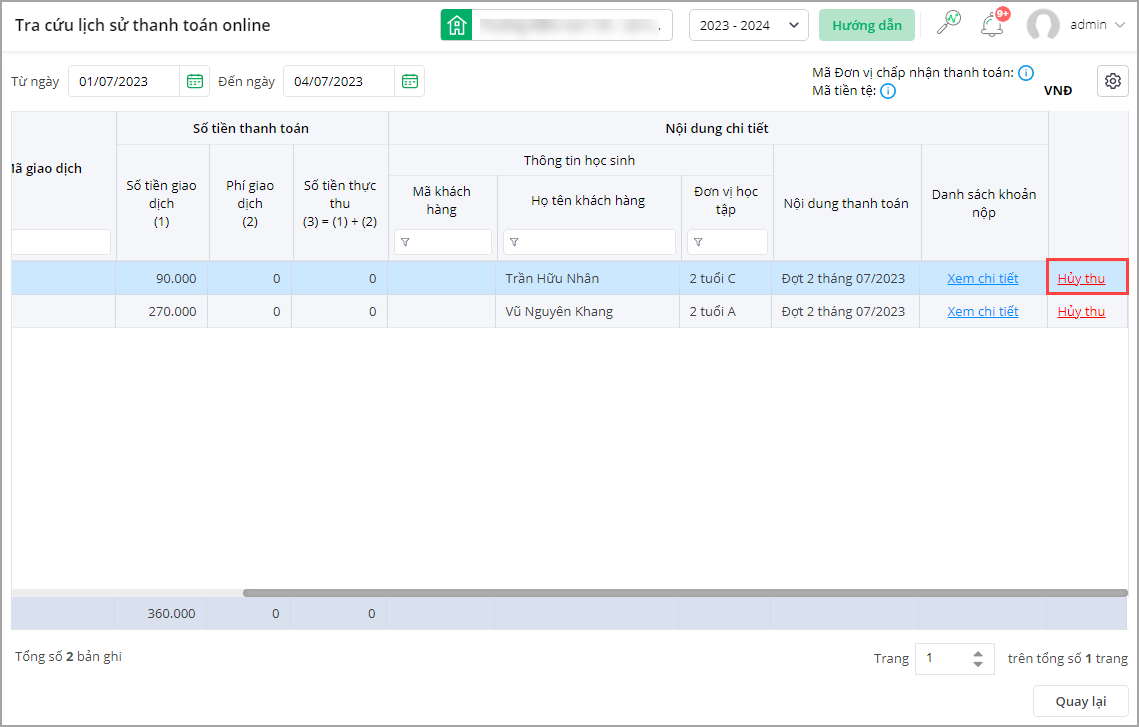Click the page number stepper arrows
Image resolution: width=1139 pixels, height=727 pixels.
(978, 659)
